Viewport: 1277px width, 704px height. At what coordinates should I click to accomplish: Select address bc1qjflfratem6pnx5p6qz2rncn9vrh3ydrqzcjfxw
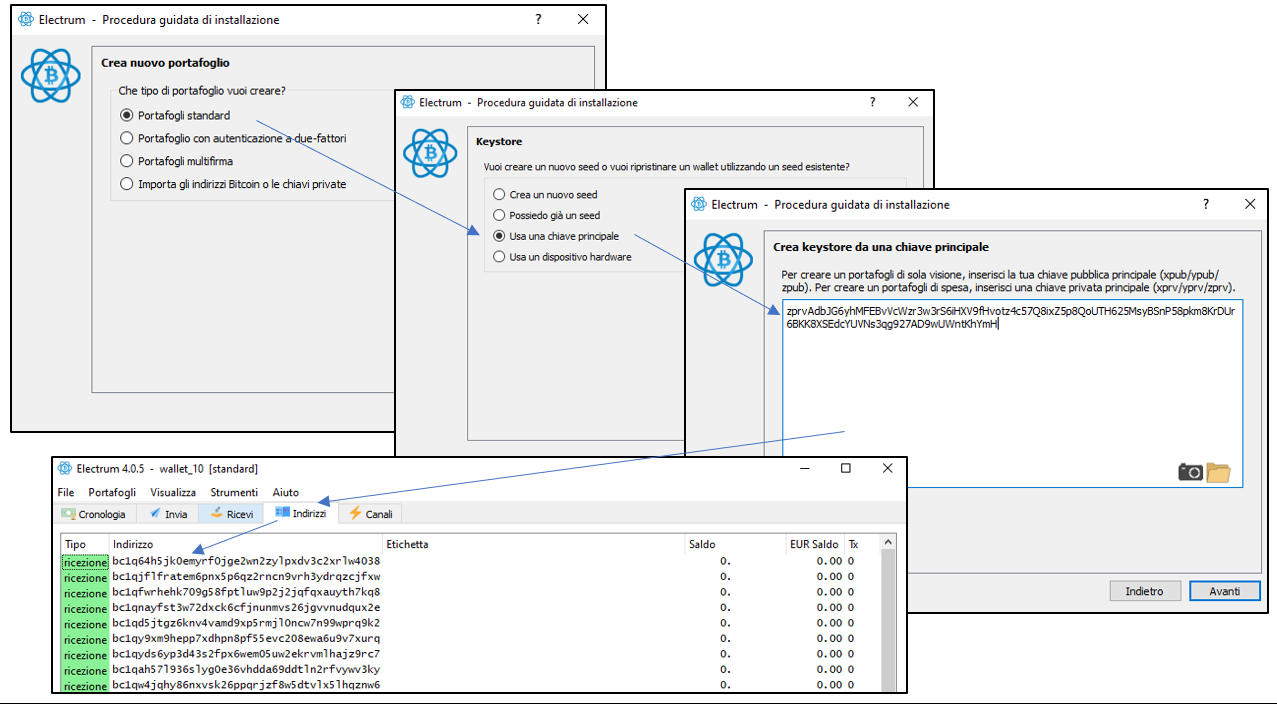tap(246, 577)
